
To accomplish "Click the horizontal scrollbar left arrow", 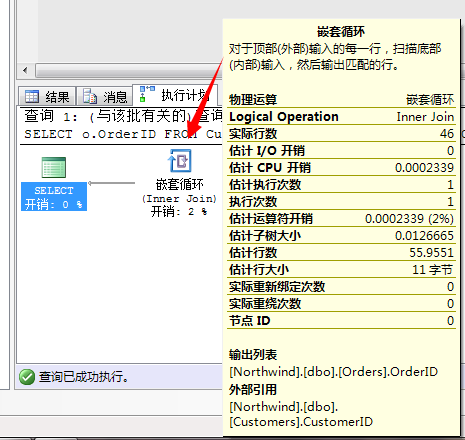I will click(x=25, y=71).
